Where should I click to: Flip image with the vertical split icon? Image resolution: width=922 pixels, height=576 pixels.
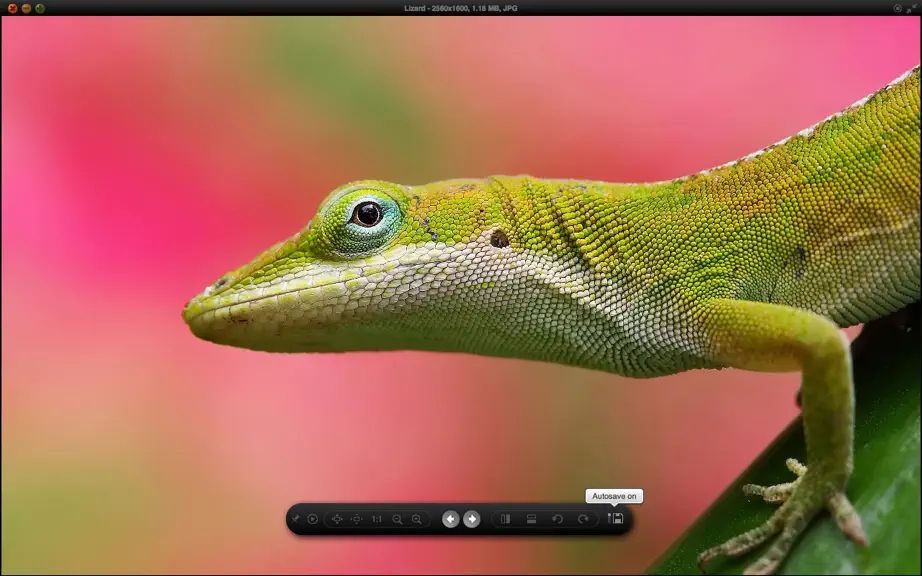505,519
